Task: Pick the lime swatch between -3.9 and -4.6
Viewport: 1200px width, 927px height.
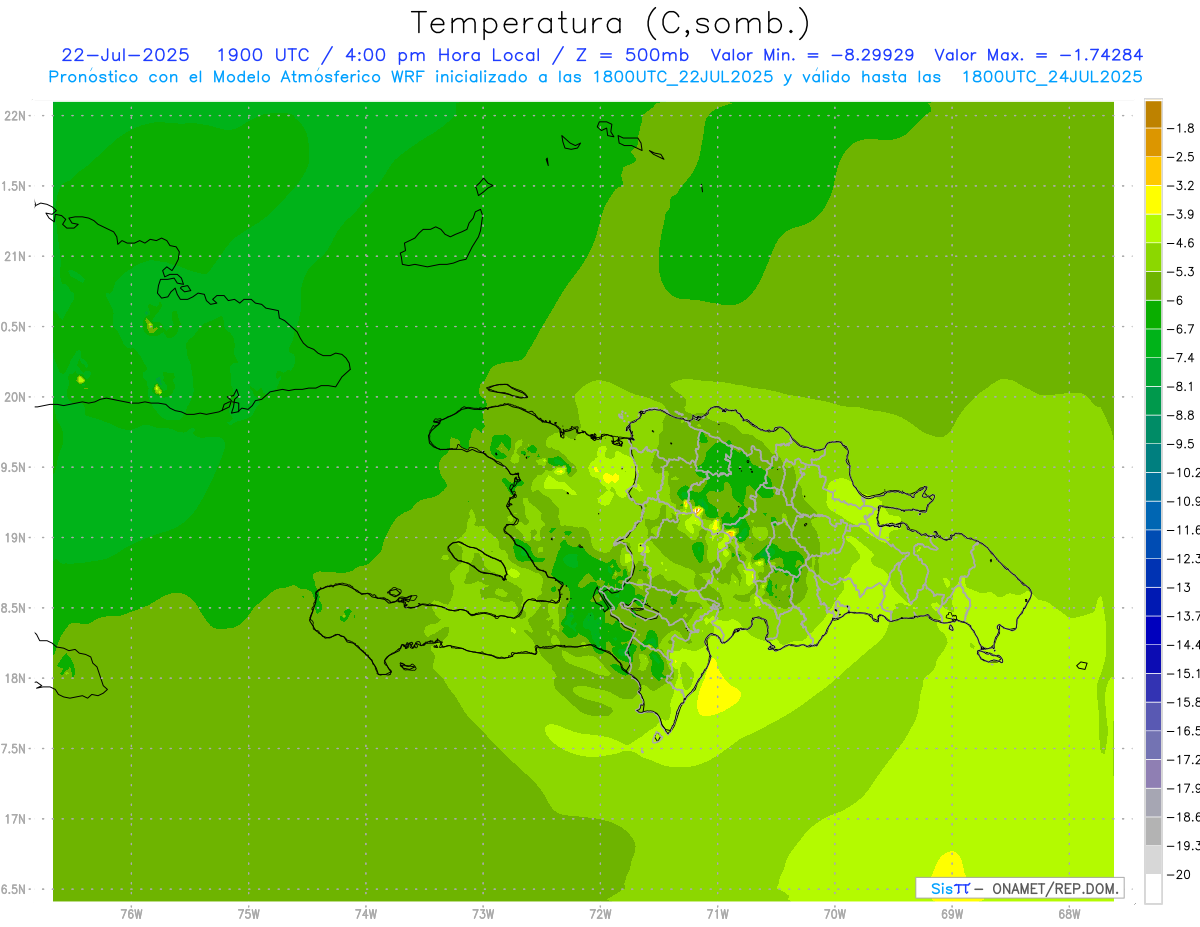Action: tap(1153, 229)
